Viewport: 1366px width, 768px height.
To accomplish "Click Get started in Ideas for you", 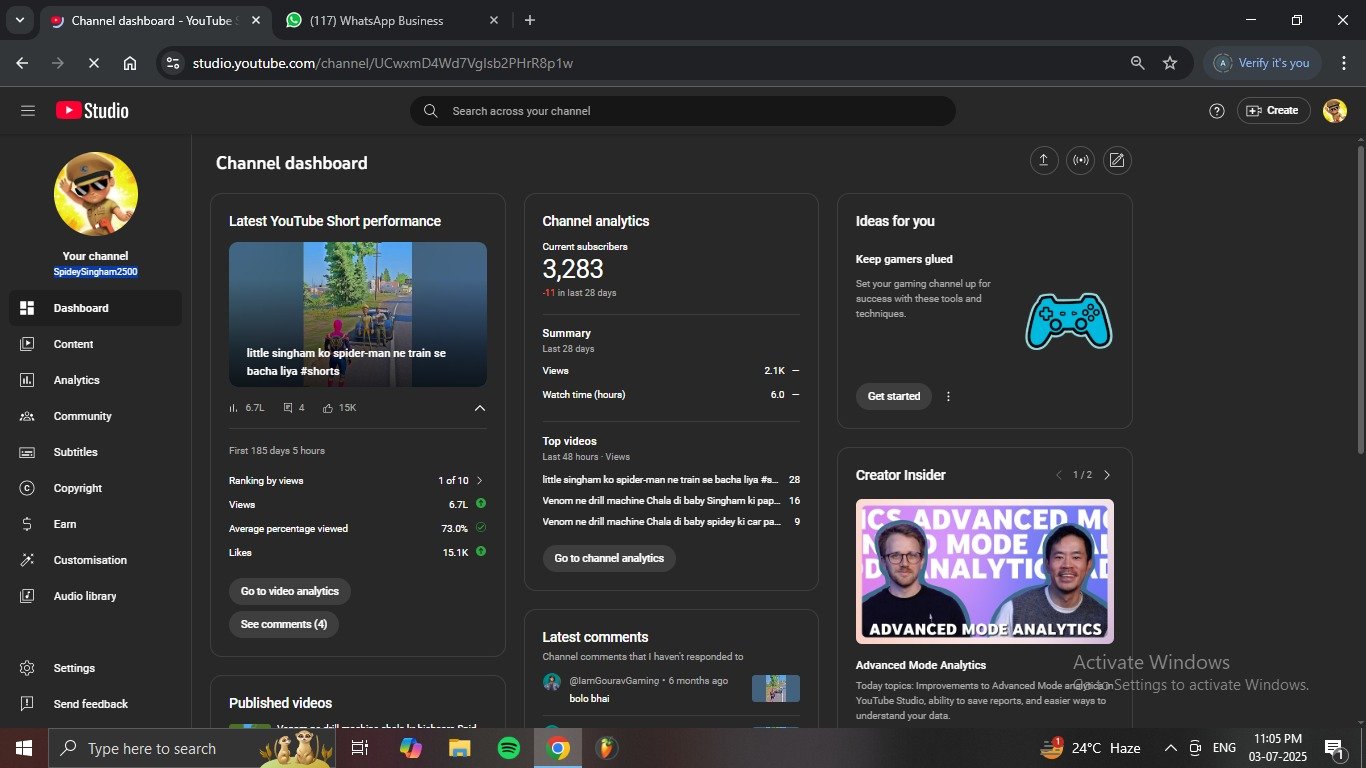I will (894, 396).
